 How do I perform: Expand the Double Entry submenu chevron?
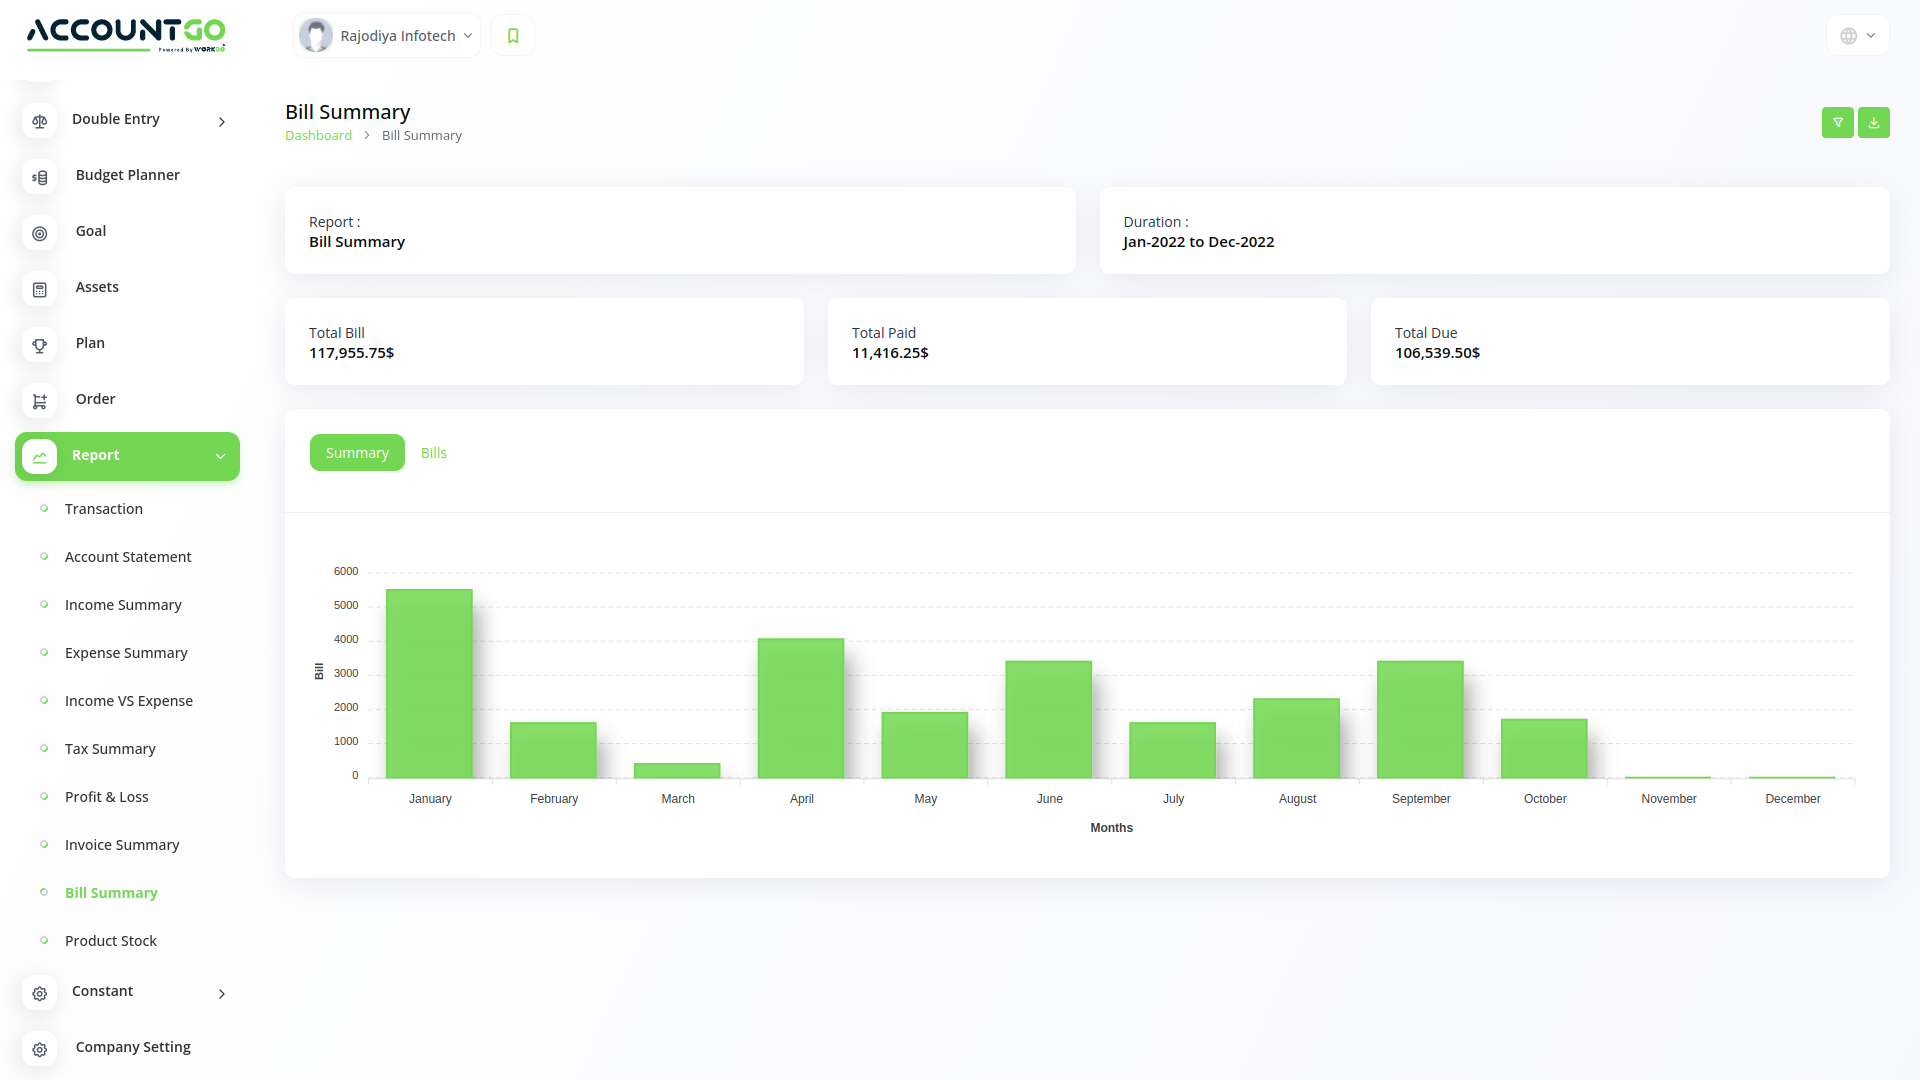click(222, 122)
